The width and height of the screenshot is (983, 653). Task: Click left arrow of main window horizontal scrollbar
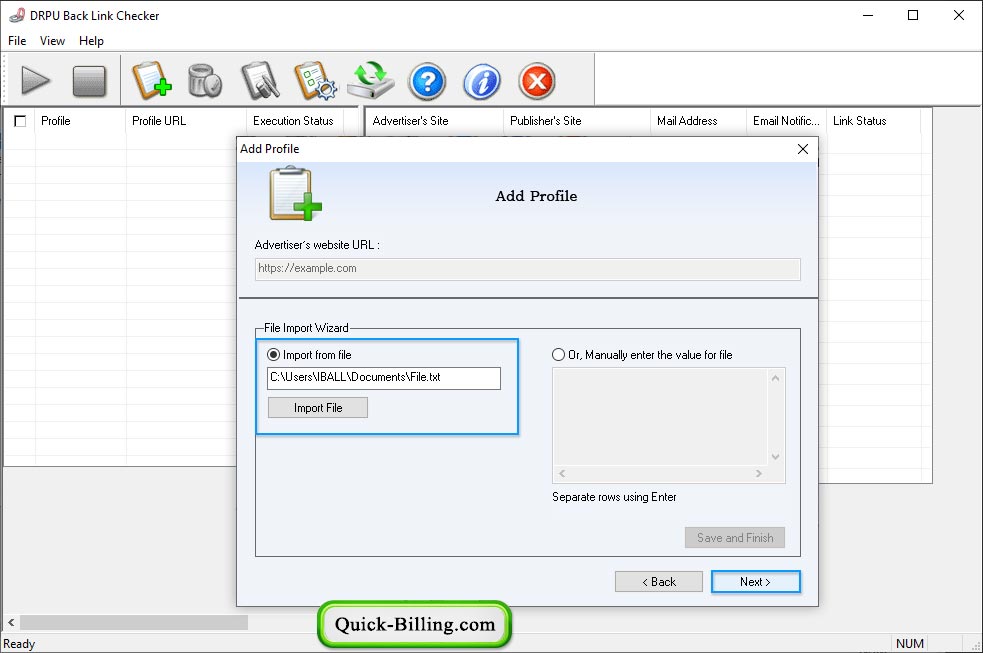pos(11,622)
